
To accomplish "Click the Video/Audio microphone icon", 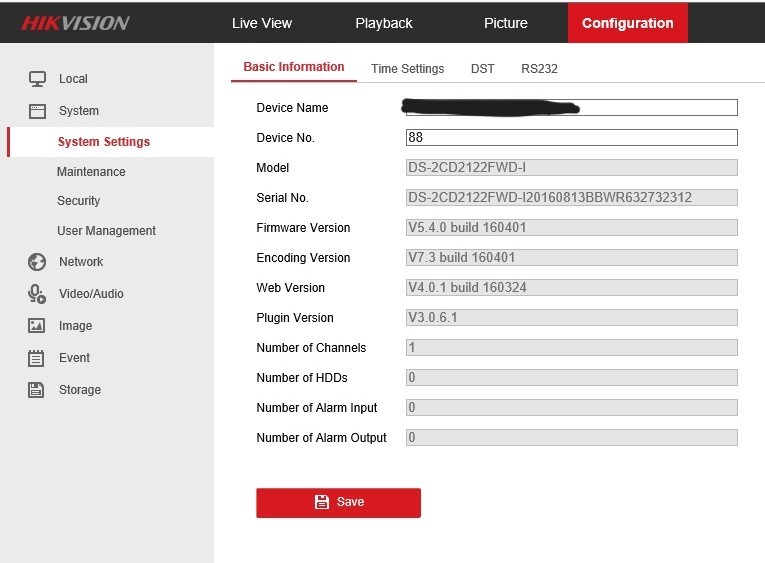I will [x=37, y=294].
